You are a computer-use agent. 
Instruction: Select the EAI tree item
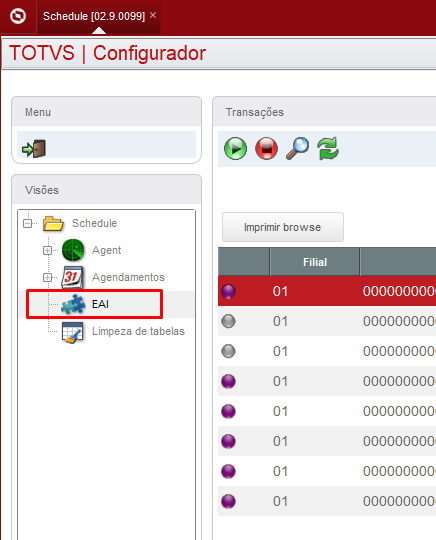pos(100,304)
